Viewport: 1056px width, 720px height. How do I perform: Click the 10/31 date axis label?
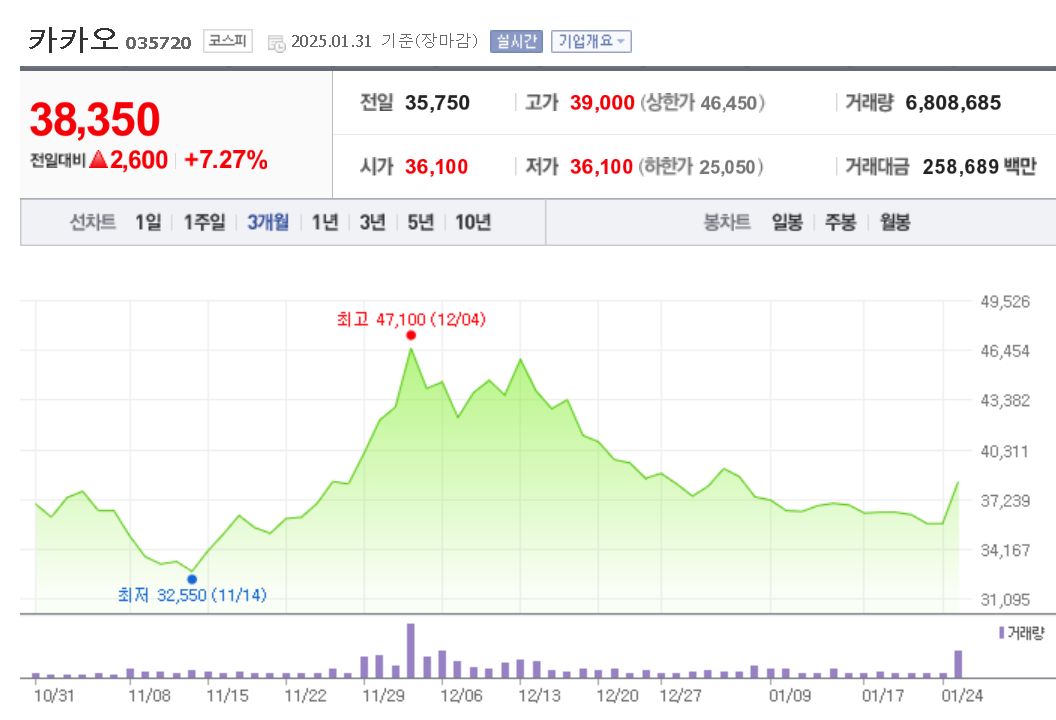pos(54,695)
